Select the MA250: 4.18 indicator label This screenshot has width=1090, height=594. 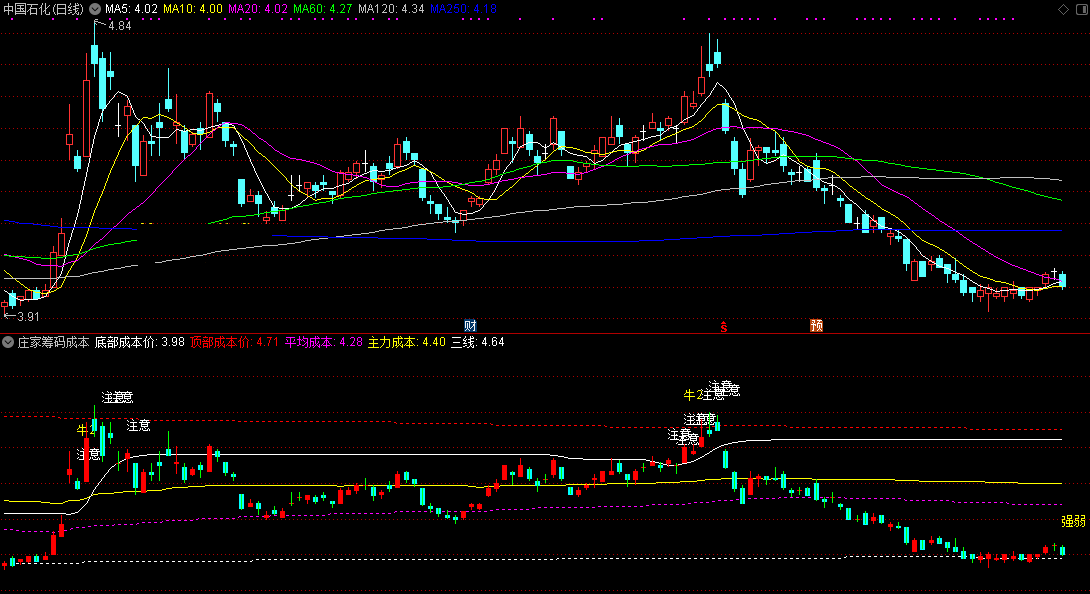coord(463,9)
